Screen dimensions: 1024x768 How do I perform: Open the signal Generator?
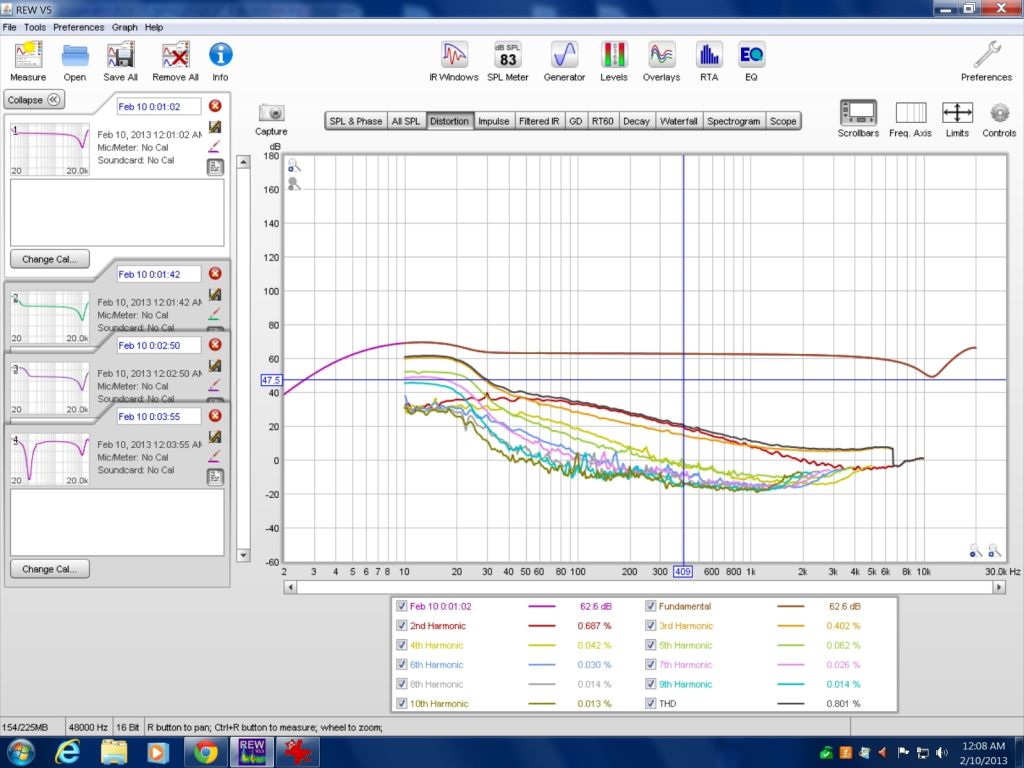[x=564, y=55]
